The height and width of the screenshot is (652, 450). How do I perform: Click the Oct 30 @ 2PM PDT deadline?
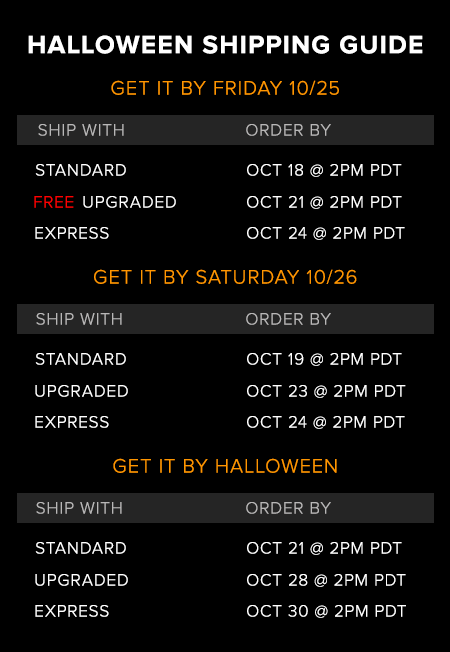[x=326, y=611]
